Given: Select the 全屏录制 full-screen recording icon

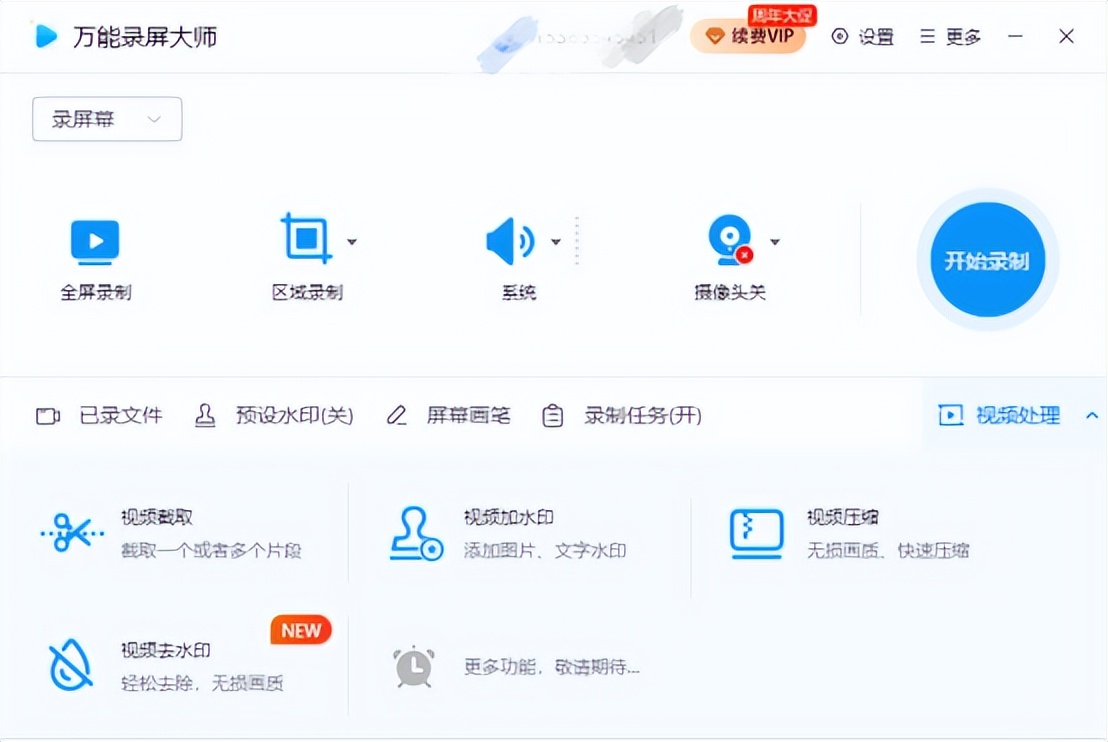Looking at the screenshot, I should (95, 240).
